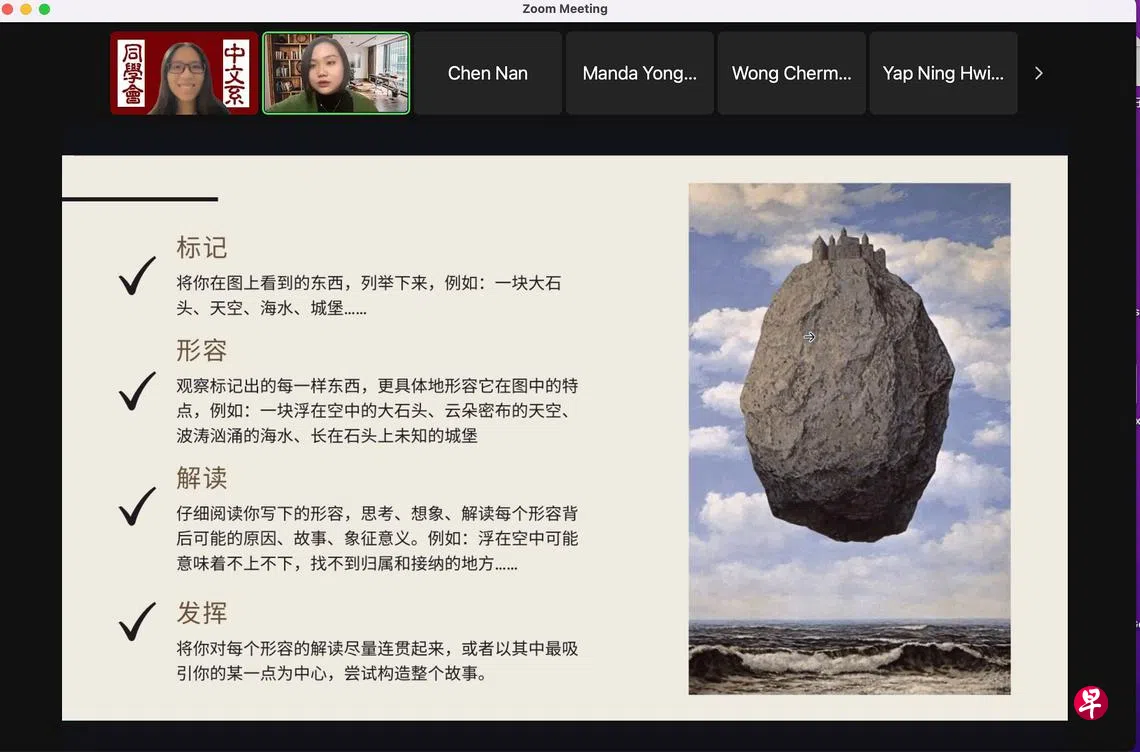Select the checkmark beside 解读 section
1140x752 pixels.
point(137,506)
